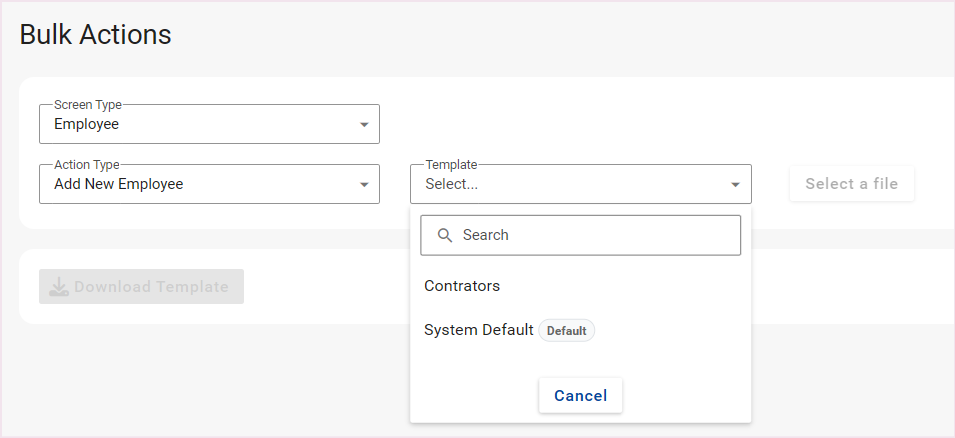
Task: Click the Search placeholder text
Action: point(486,235)
